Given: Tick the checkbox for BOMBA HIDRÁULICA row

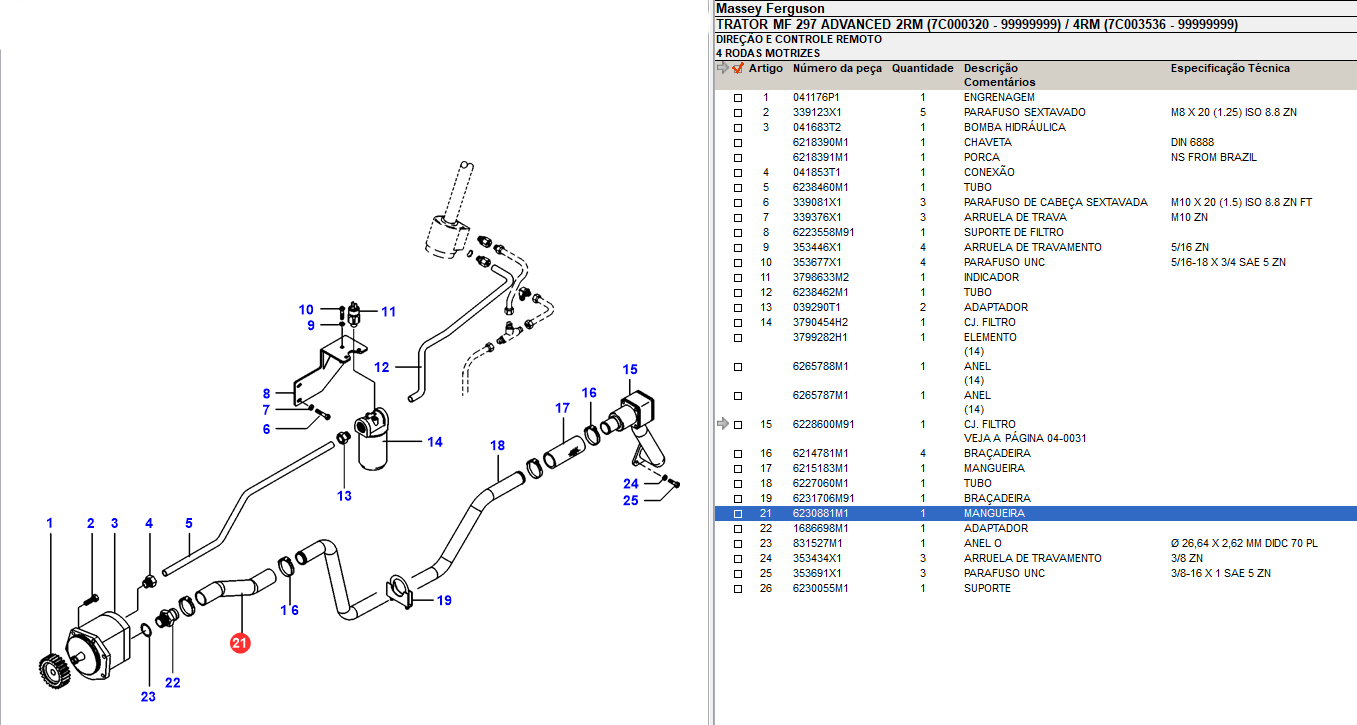Looking at the screenshot, I should click(738, 128).
